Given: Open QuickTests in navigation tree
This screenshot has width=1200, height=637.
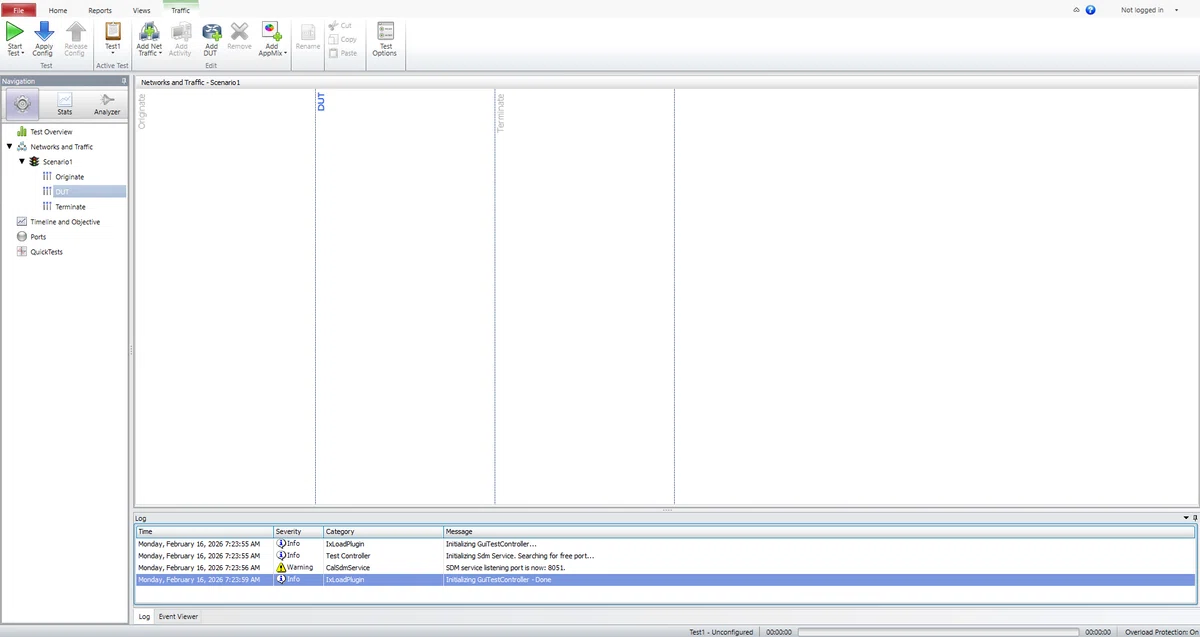Looking at the screenshot, I should point(46,251).
